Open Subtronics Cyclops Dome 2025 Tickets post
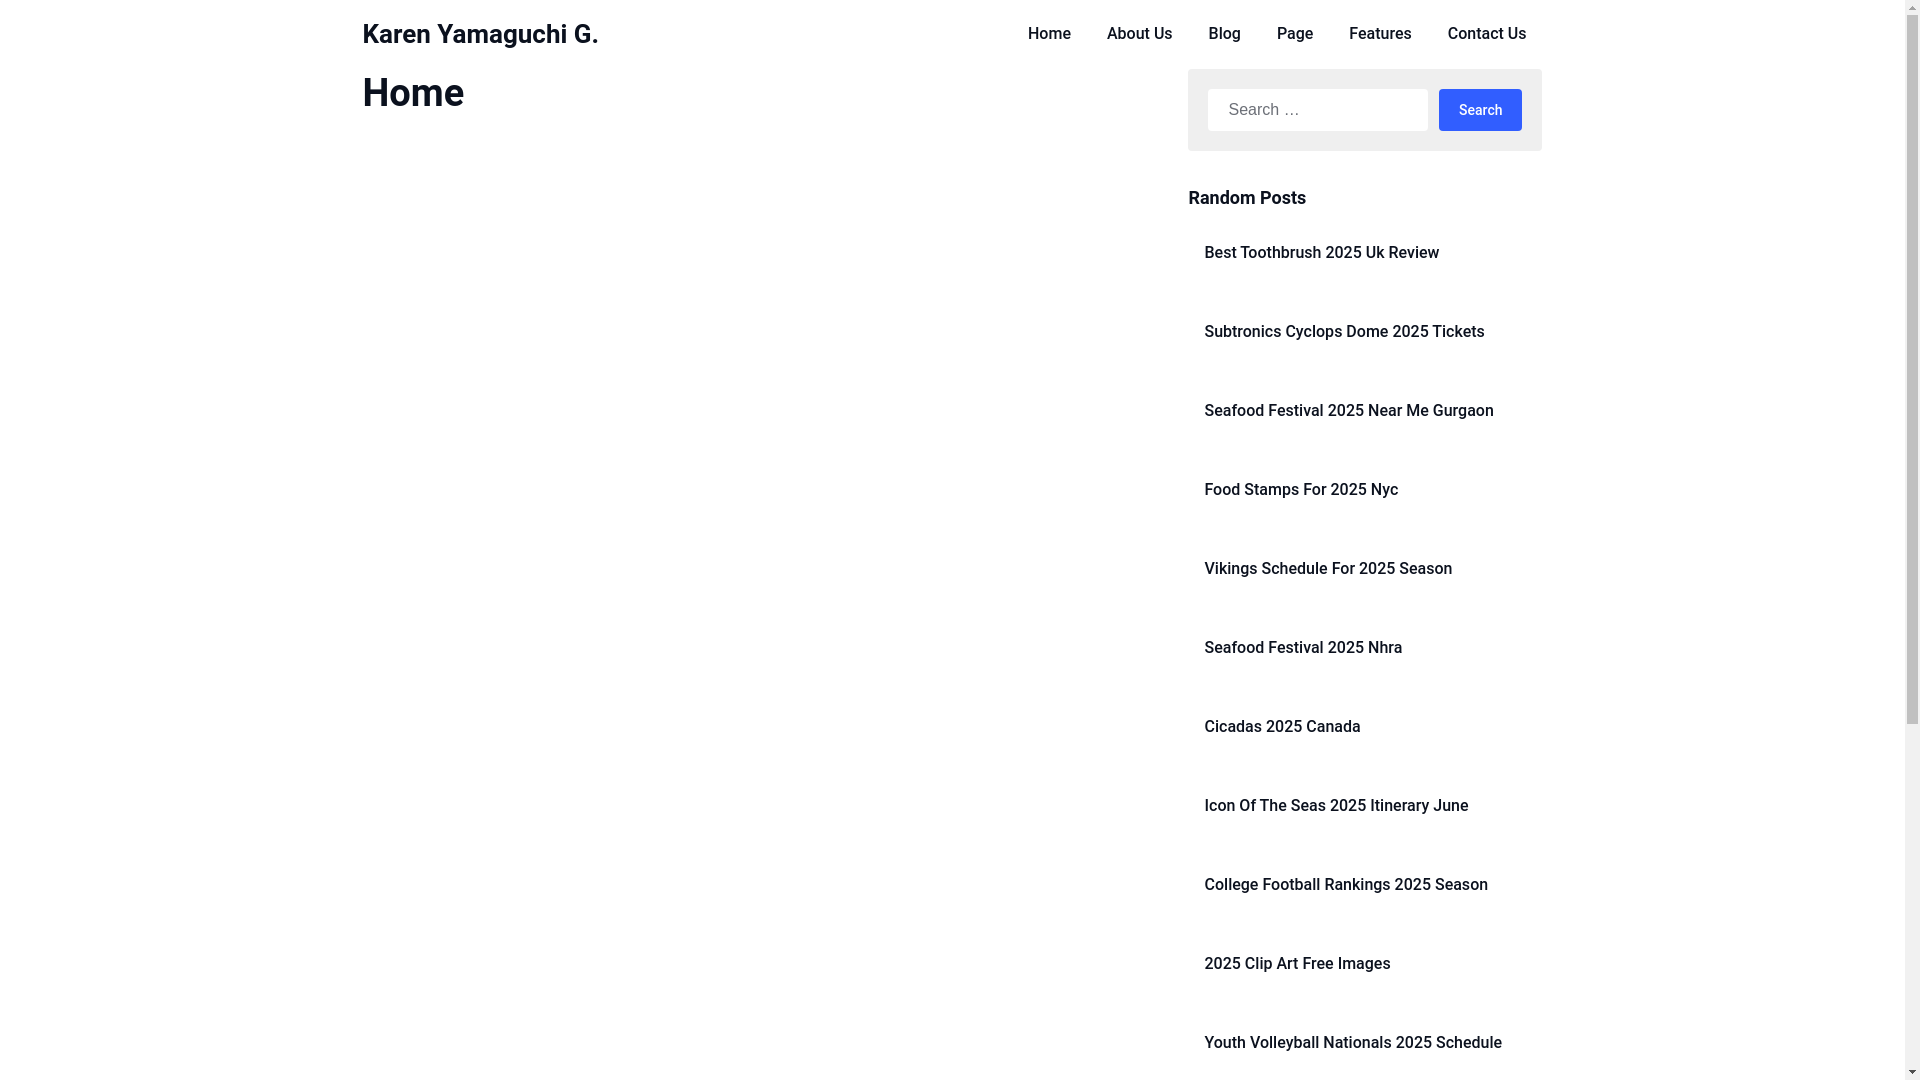1920x1080 pixels. (x=1344, y=332)
